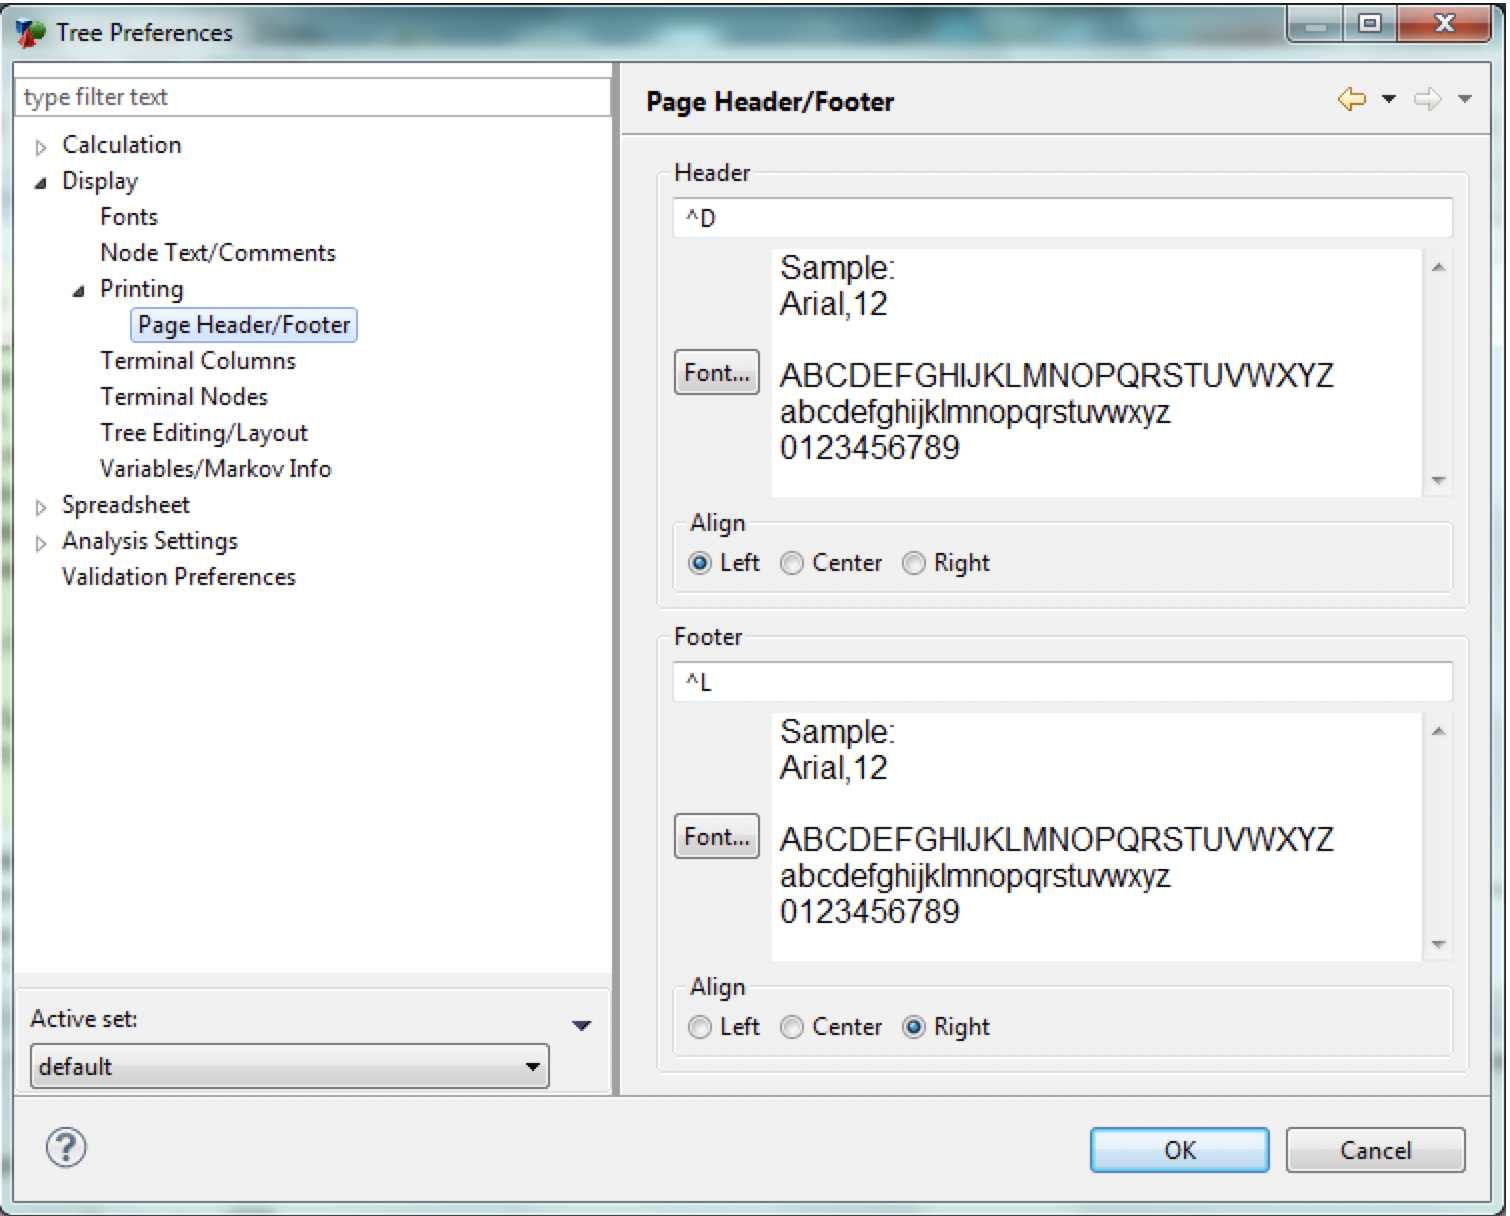Click OK to save preferences
Screen dimensions: 1510x1216
[1179, 1150]
